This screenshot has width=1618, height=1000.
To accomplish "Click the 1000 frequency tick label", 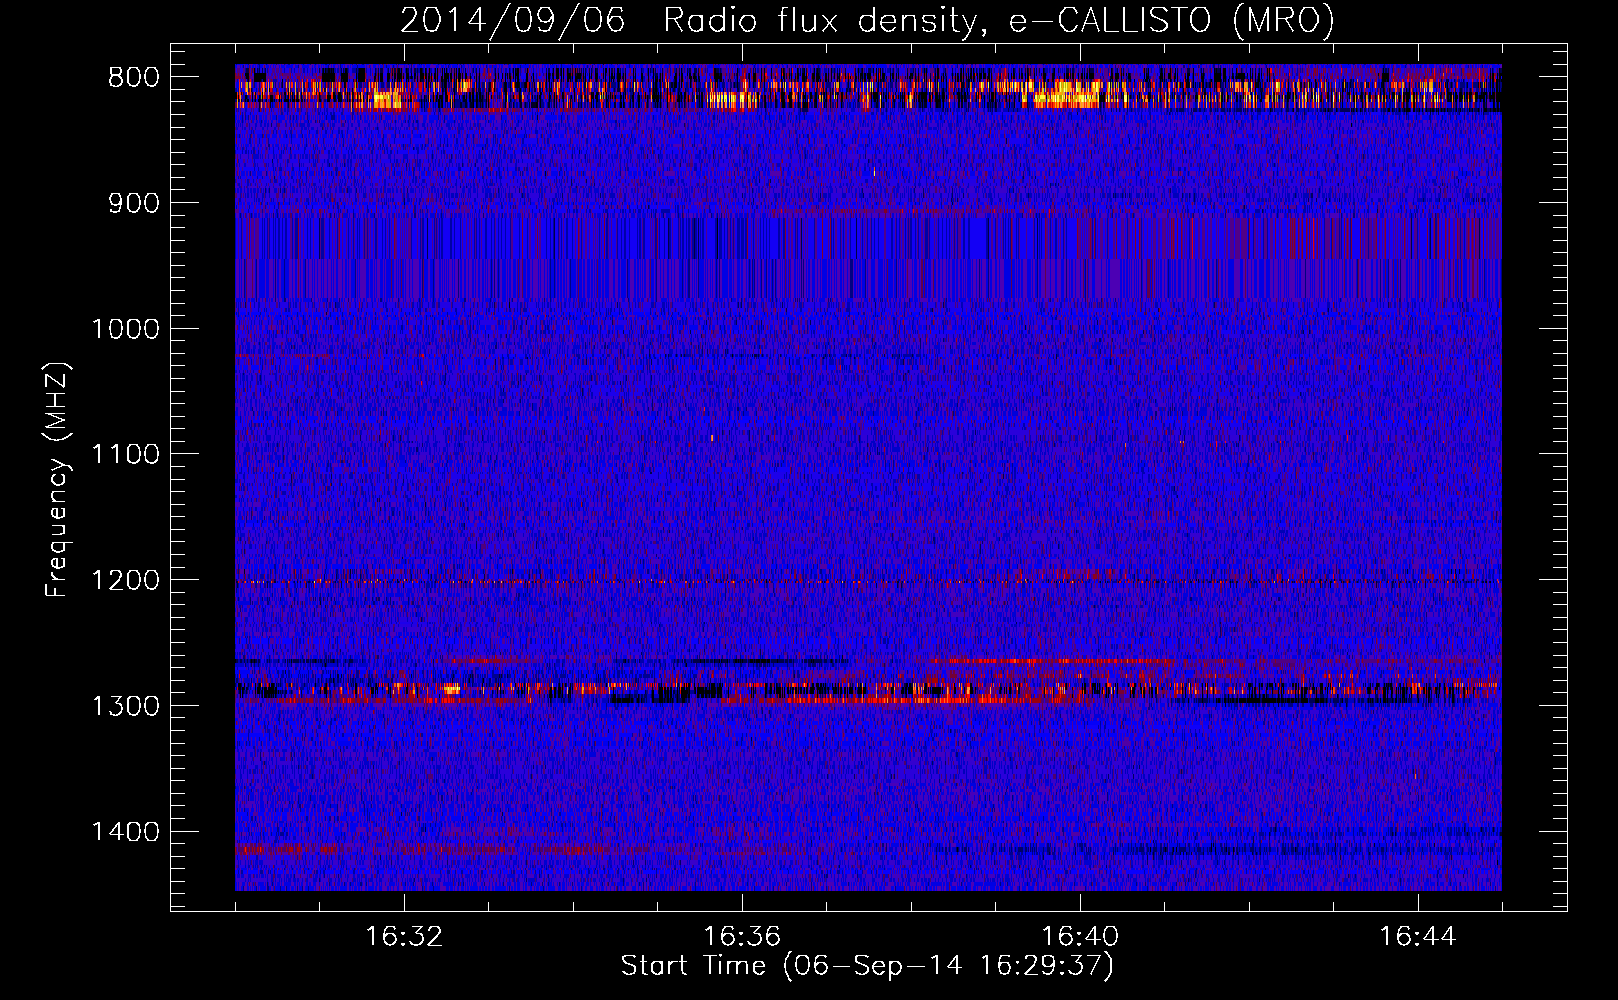I will tap(125, 329).
